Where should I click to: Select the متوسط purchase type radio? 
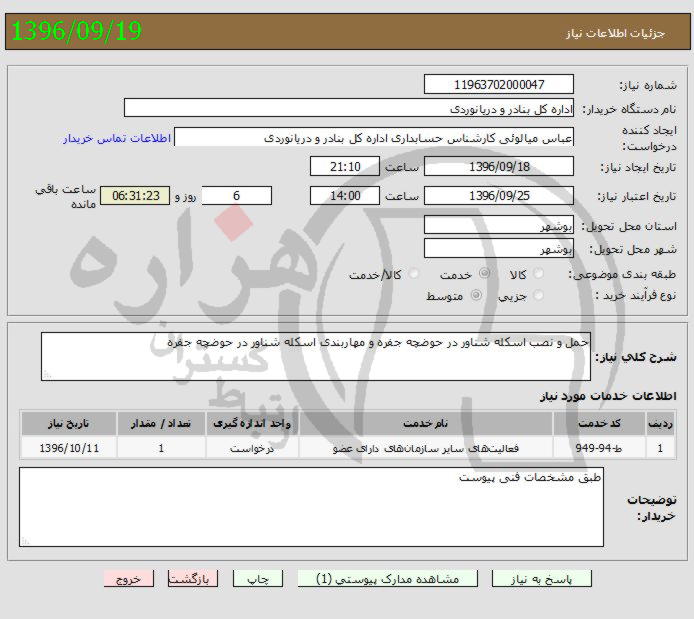[x=476, y=295]
